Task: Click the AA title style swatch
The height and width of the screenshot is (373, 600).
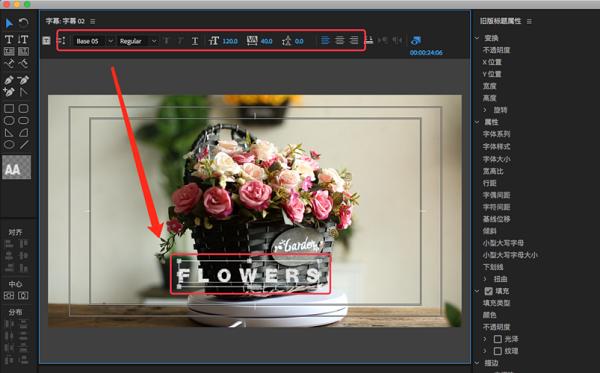Action: coord(16,168)
